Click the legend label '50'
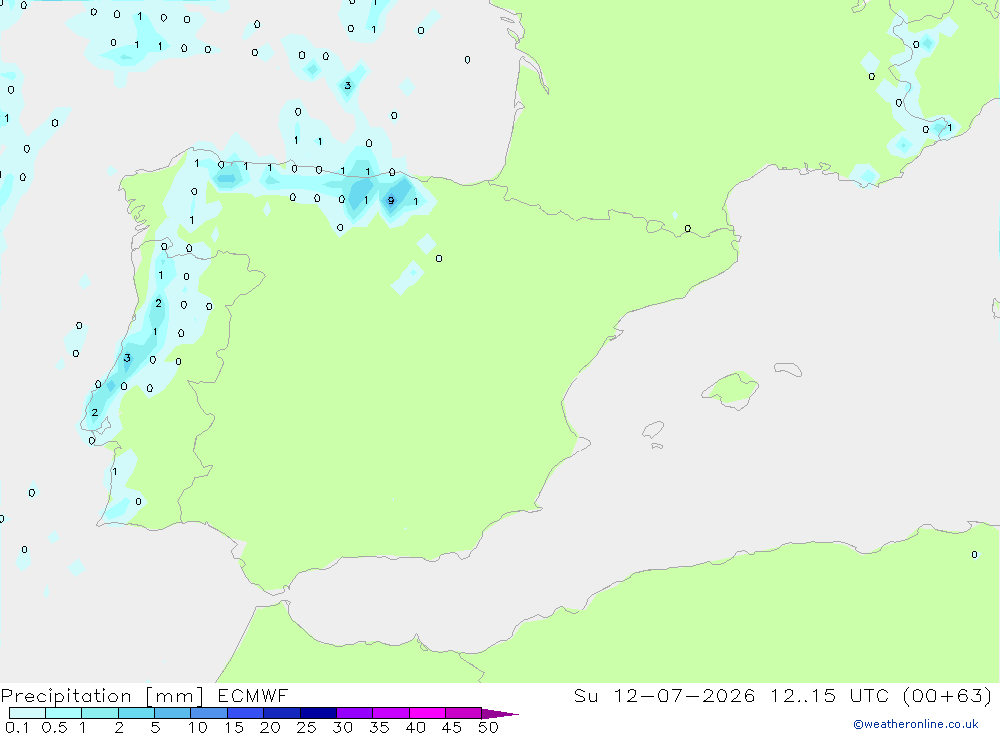This screenshot has height=733, width=1000. 488,727
